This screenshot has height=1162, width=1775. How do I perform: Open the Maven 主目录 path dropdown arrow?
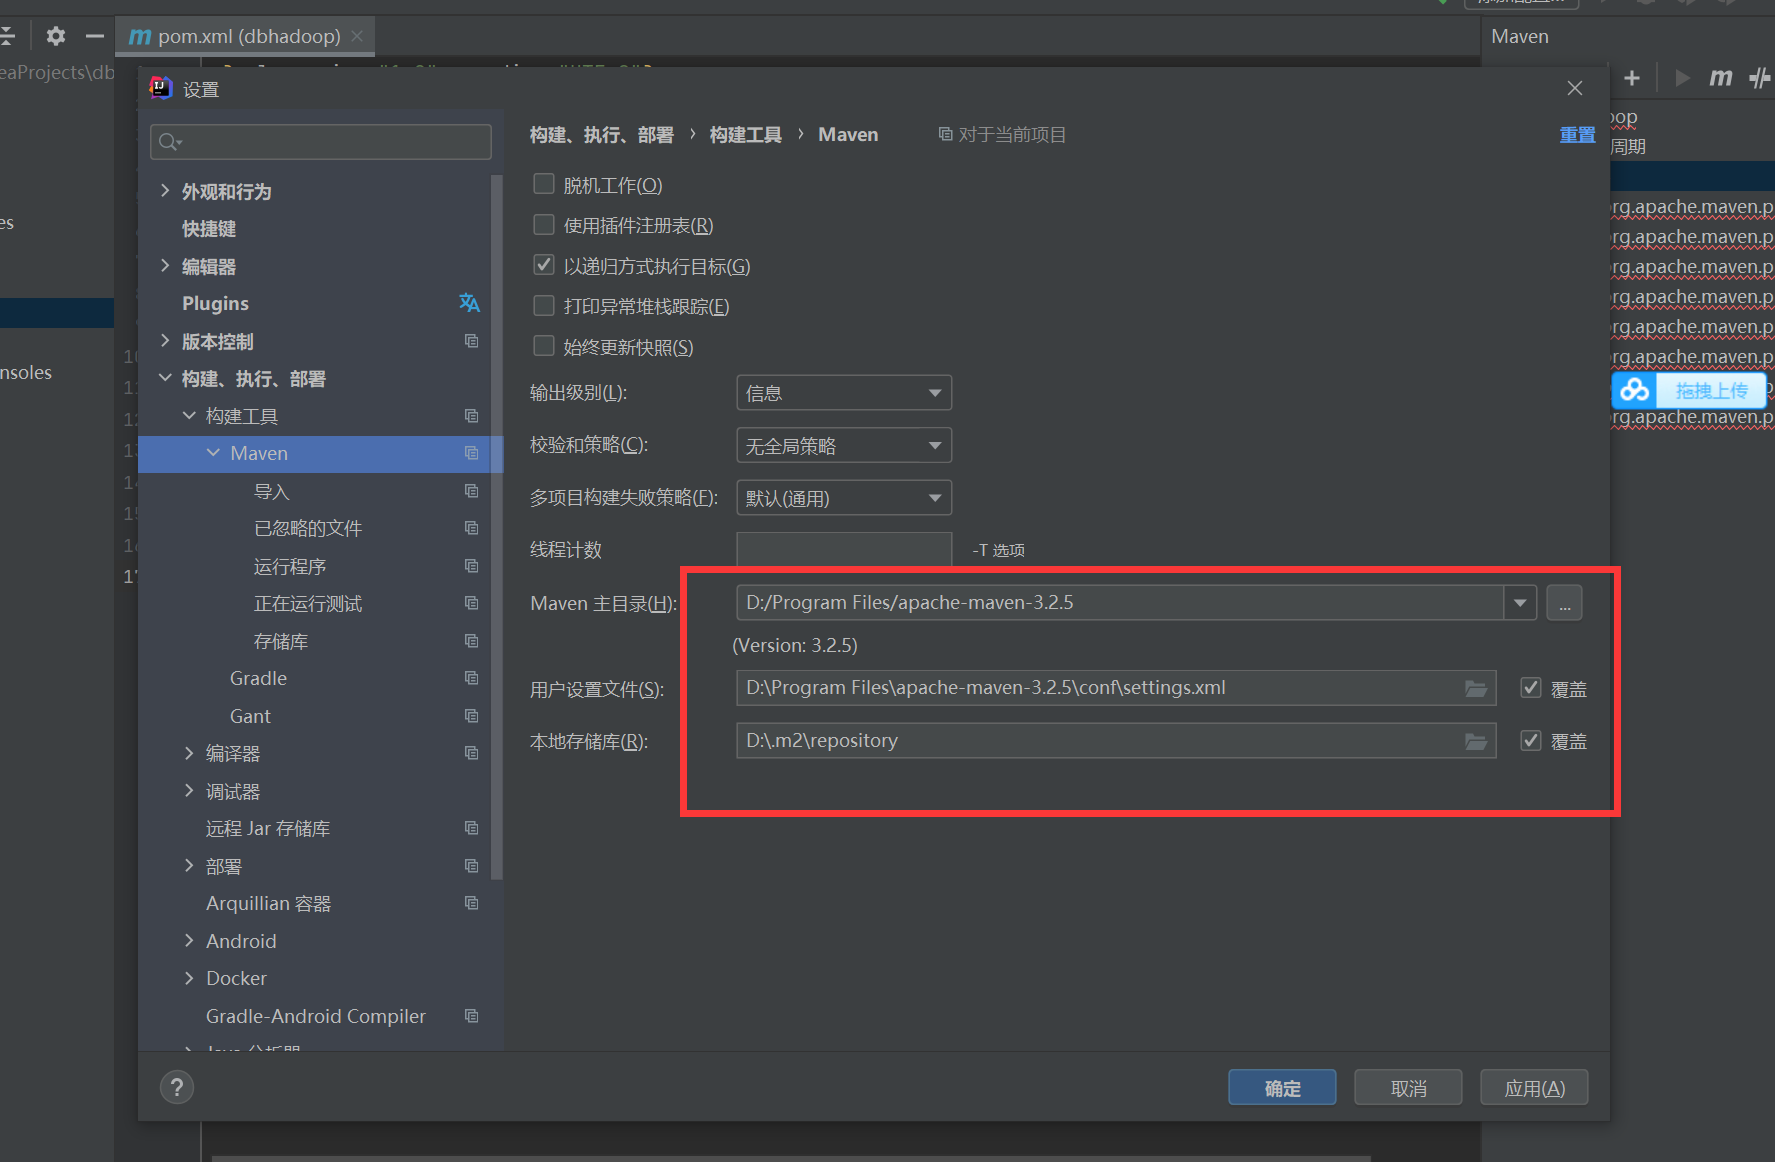1520,603
